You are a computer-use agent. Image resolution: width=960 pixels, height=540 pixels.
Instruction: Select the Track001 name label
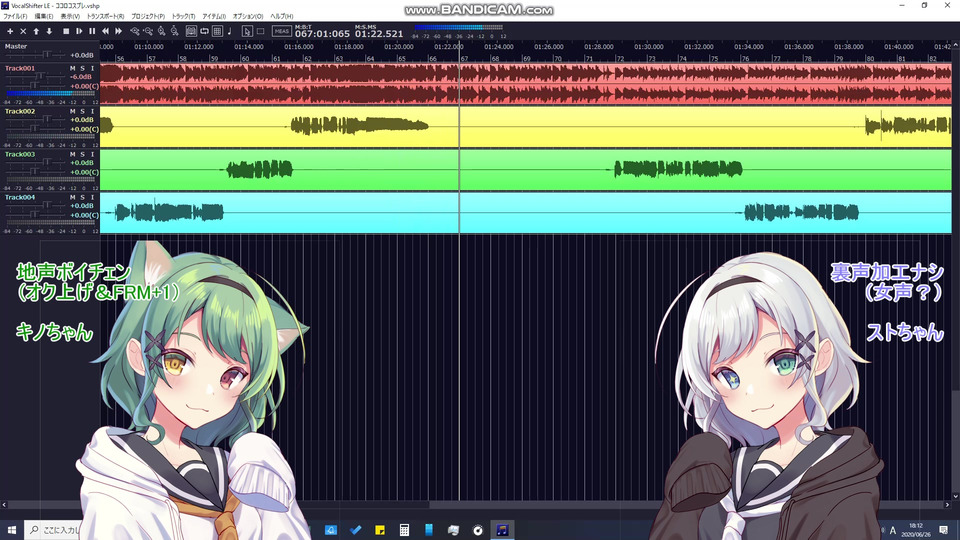pyautogui.click(x=20, y=69)
